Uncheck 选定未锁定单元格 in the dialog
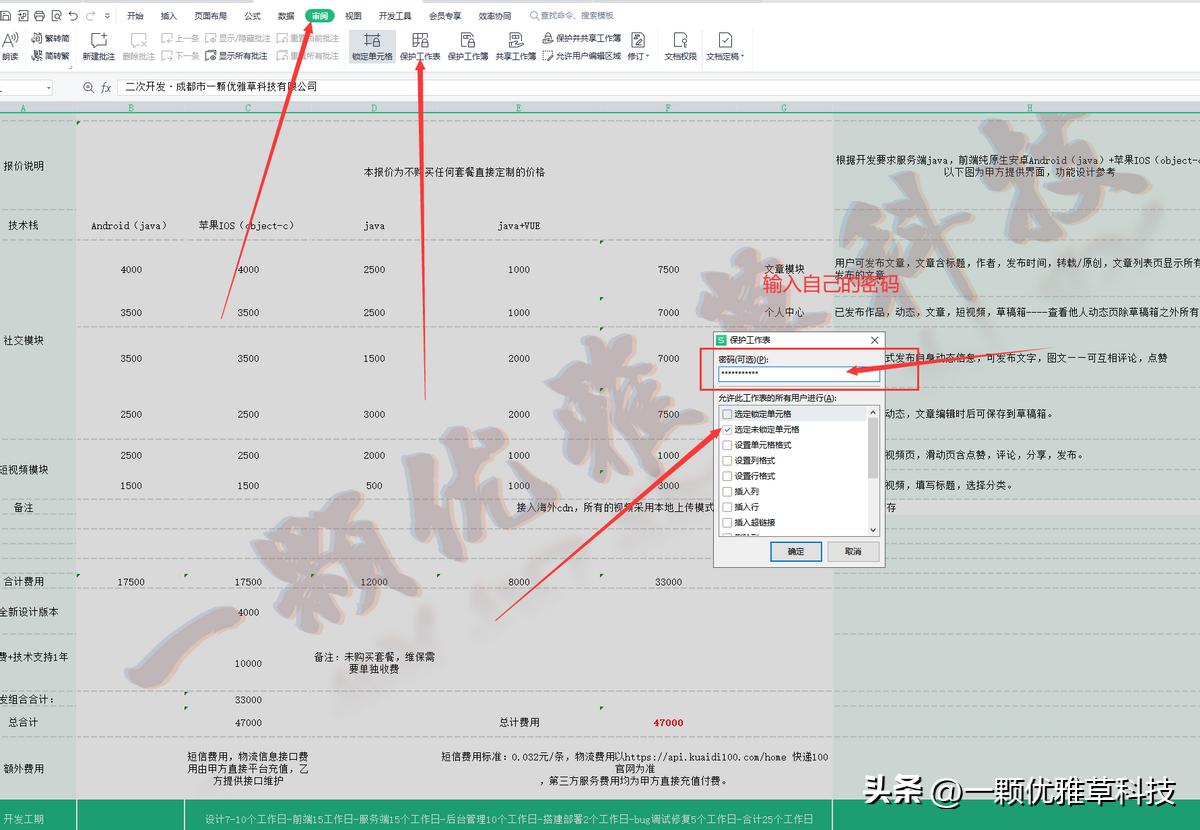This screenshot has width=1200, height=830. pos(726,428)
